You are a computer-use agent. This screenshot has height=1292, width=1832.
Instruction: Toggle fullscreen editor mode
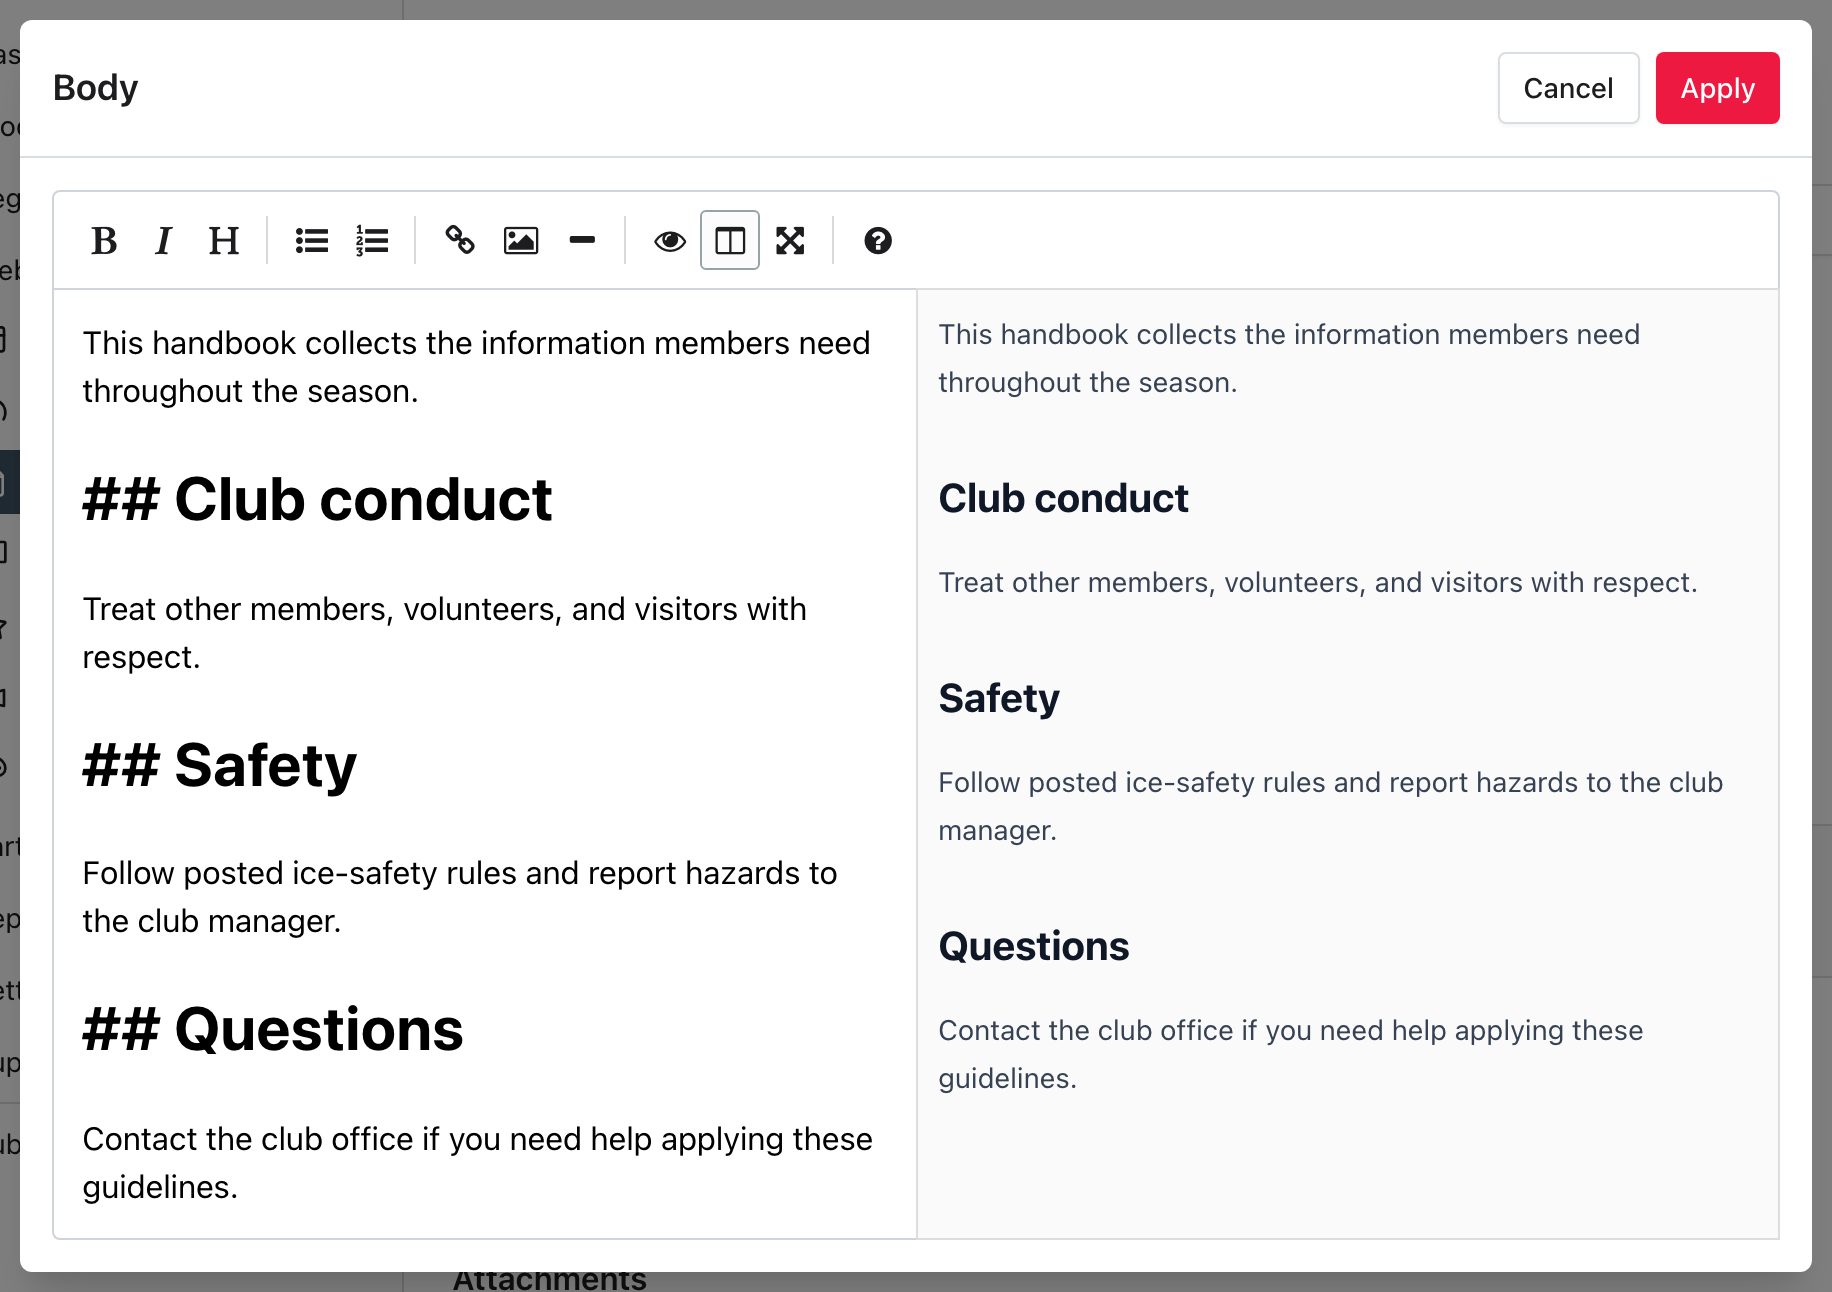(x=790, y=241)
